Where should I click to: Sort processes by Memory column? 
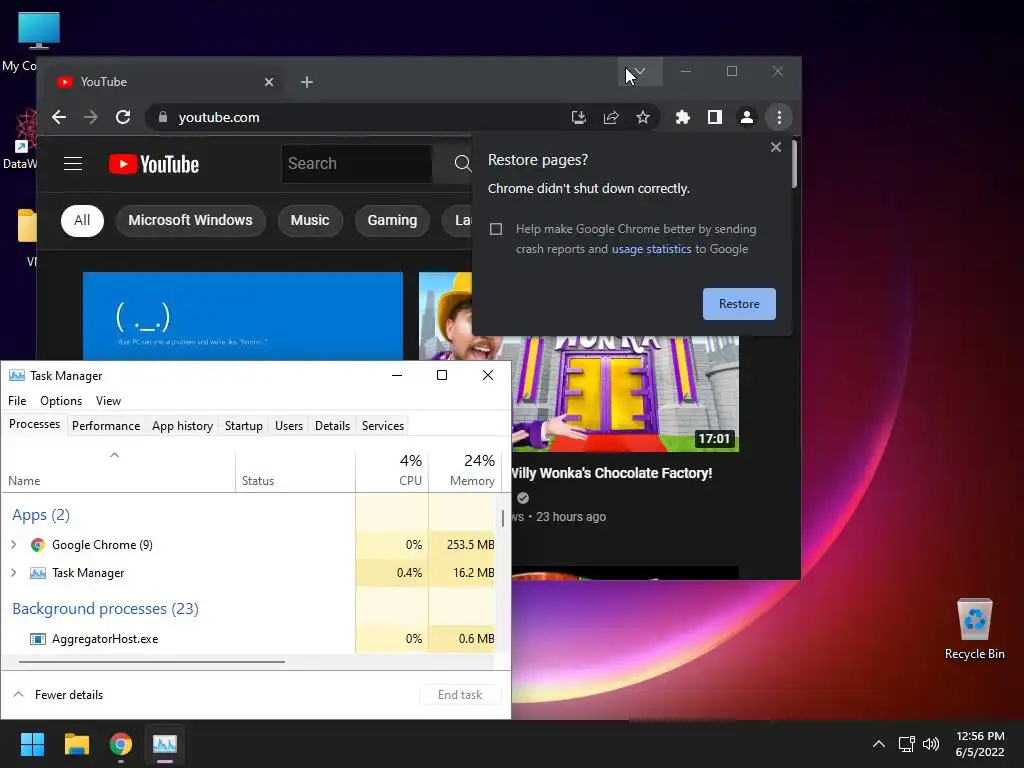coord(464,472)
